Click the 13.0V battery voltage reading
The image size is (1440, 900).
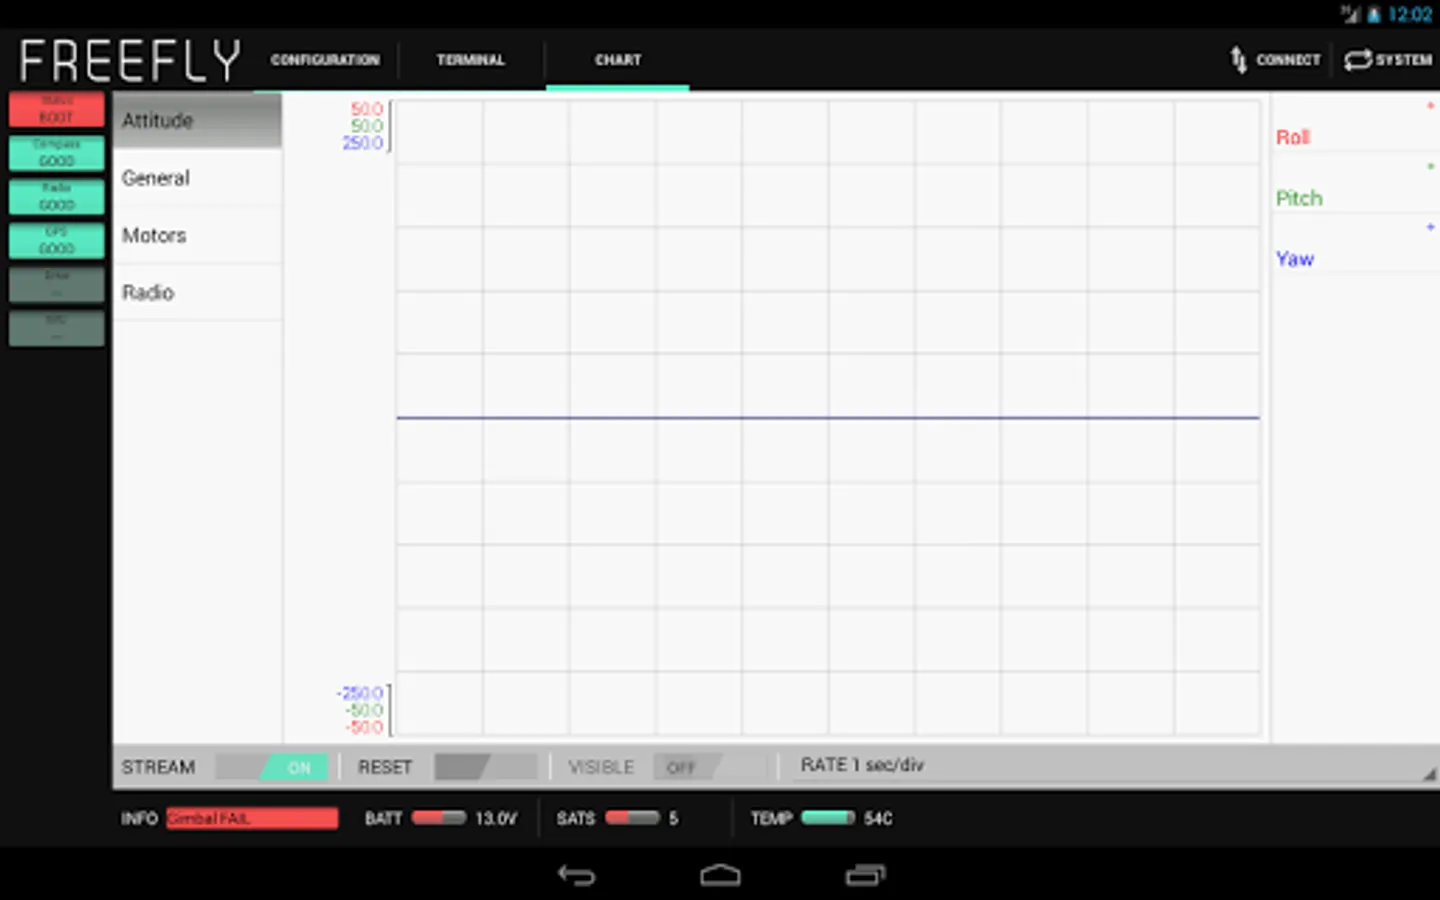click(496, 818)
